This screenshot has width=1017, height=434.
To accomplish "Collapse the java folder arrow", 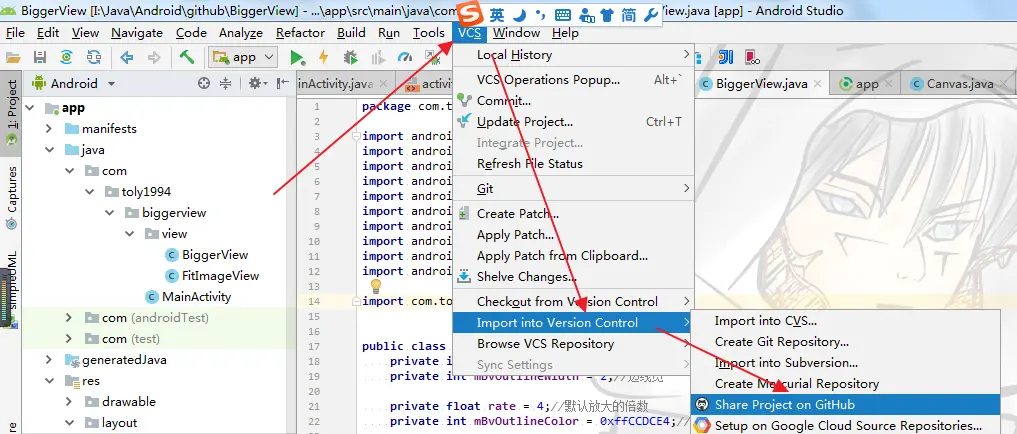I will [49, 150].
